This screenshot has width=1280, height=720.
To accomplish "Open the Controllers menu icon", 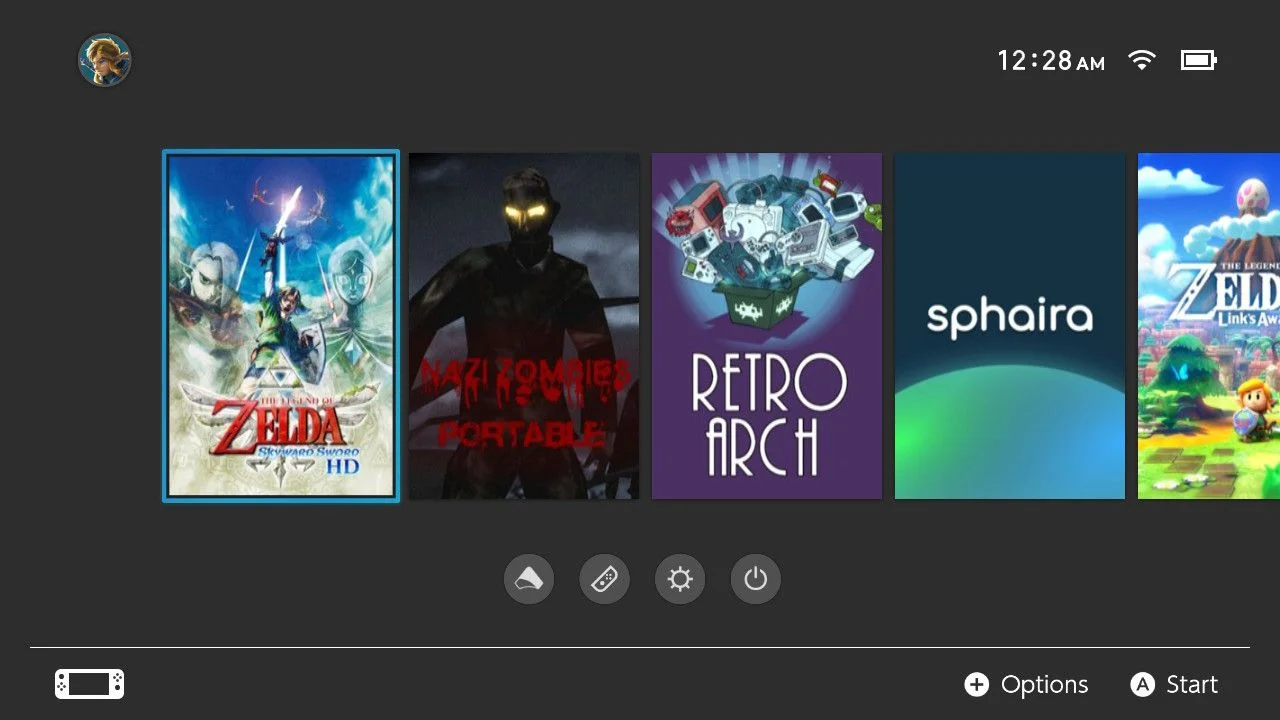I will pos(605,579).
